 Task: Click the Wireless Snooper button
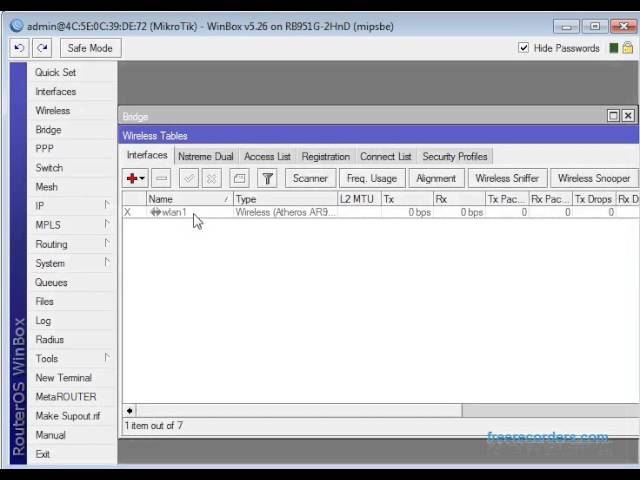pos(594,178)
